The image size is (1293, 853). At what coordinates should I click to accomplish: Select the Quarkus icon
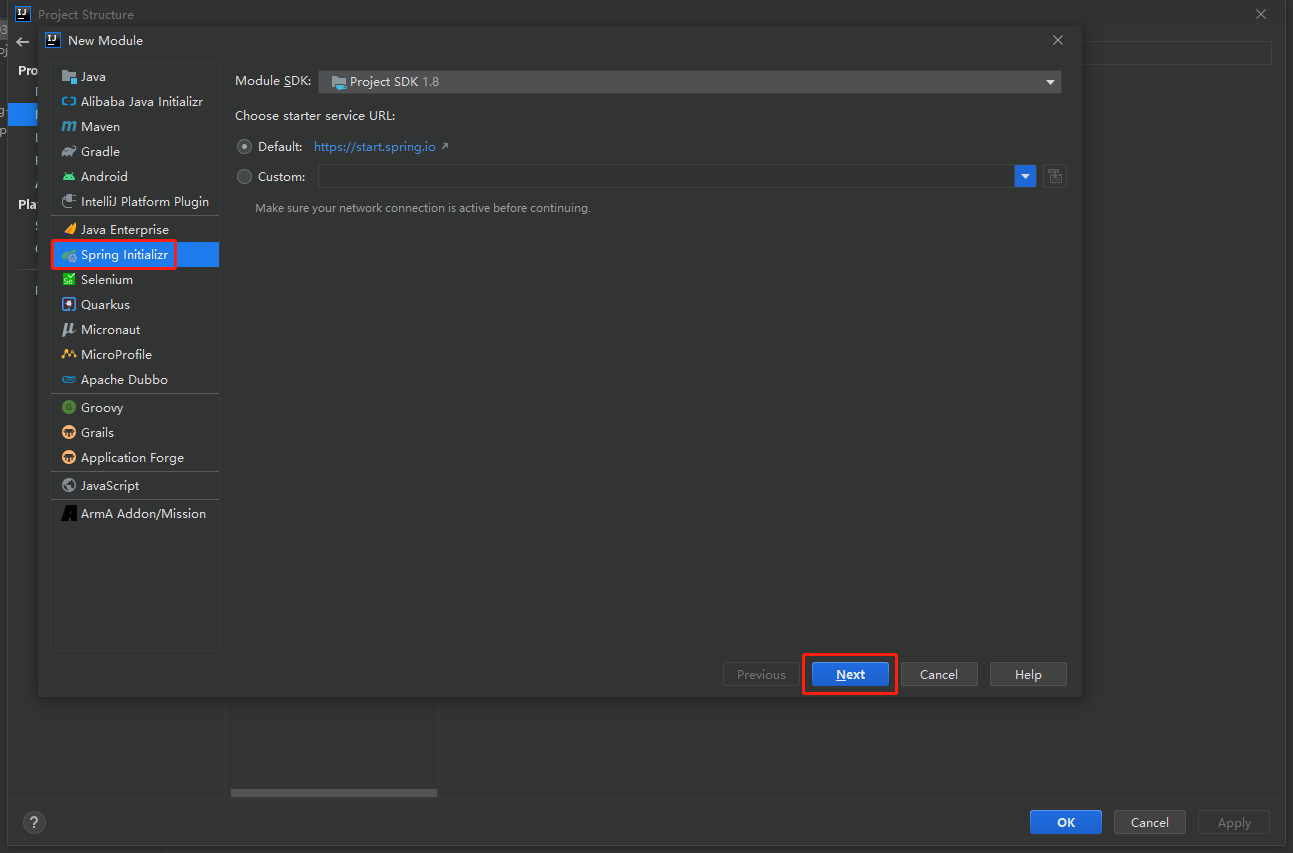pos(69,305)
